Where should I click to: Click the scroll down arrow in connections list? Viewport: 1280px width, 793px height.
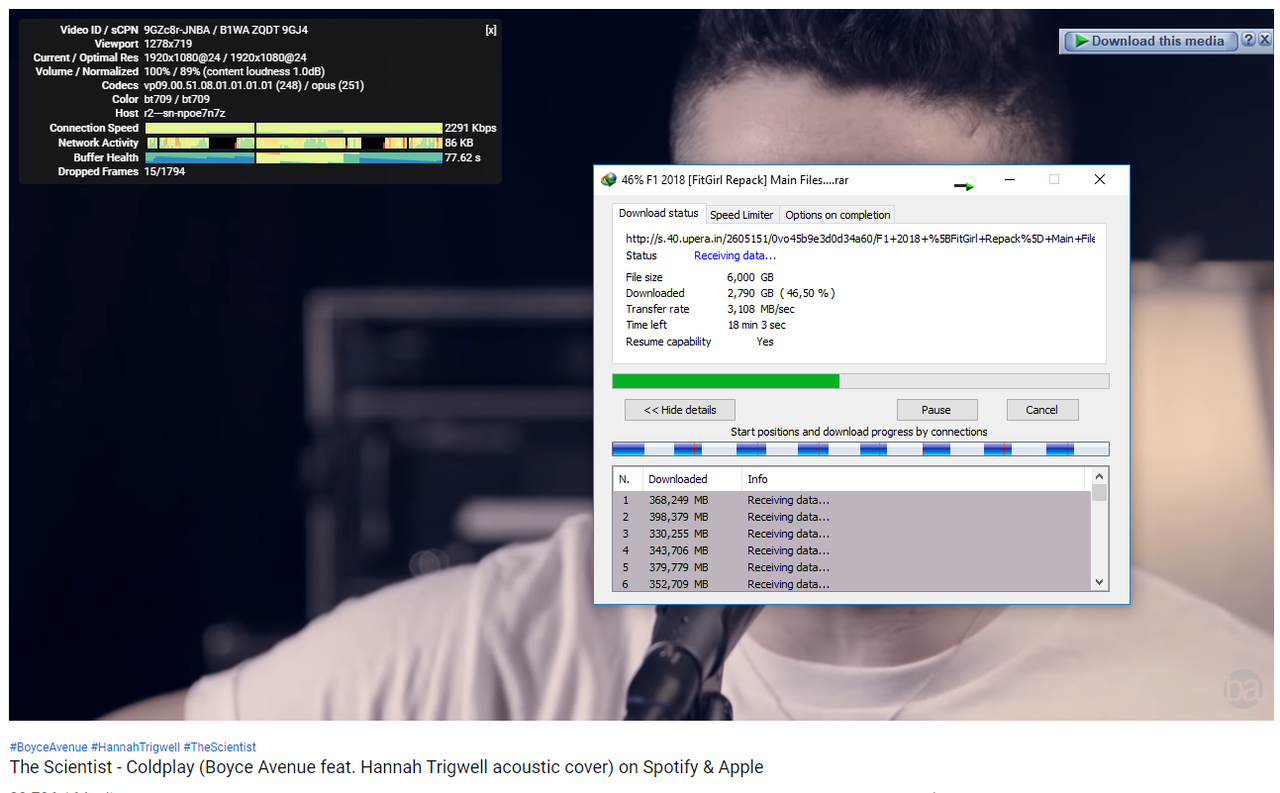coord(1099,582)
